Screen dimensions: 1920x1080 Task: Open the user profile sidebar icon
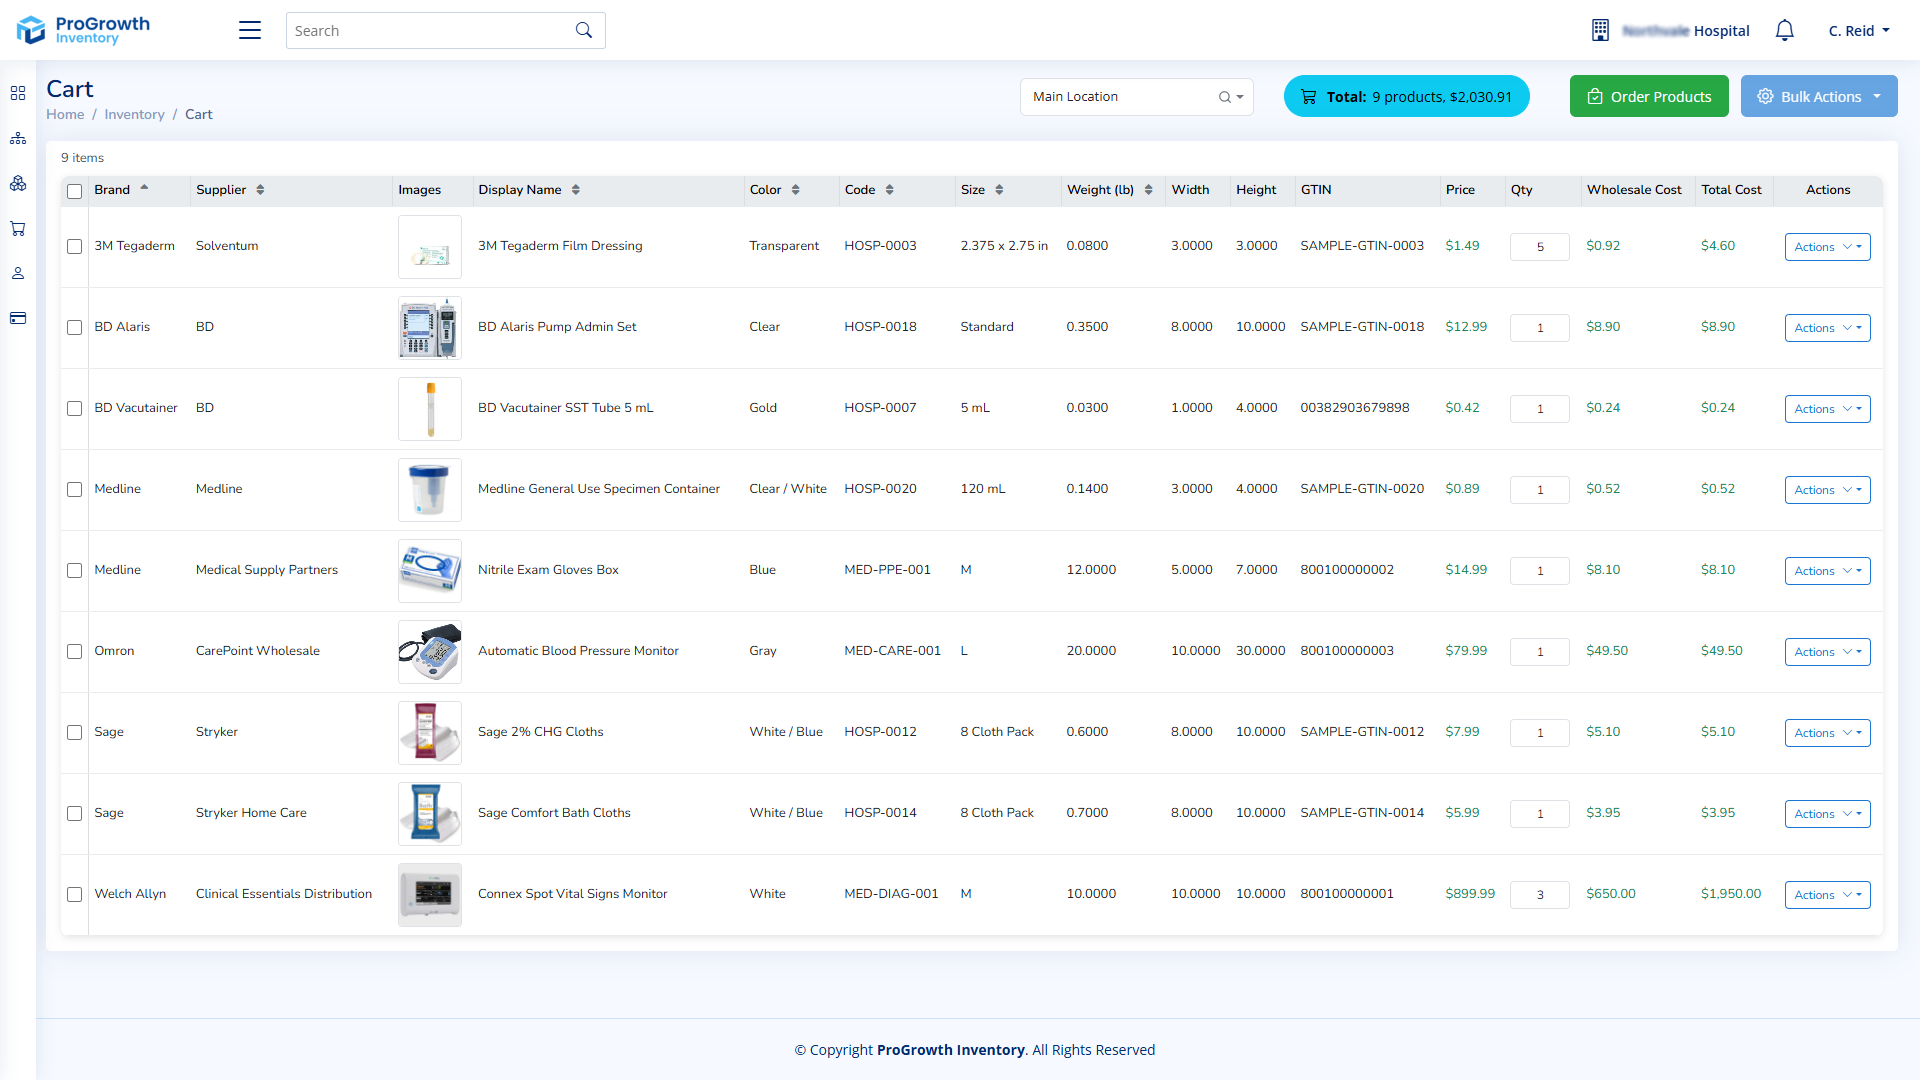[18, 273]
